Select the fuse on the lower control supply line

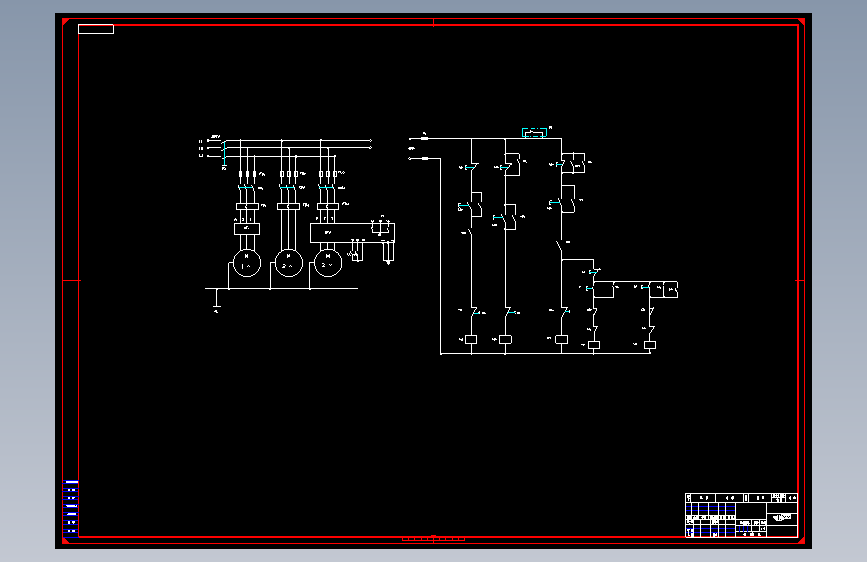(425, 159)
